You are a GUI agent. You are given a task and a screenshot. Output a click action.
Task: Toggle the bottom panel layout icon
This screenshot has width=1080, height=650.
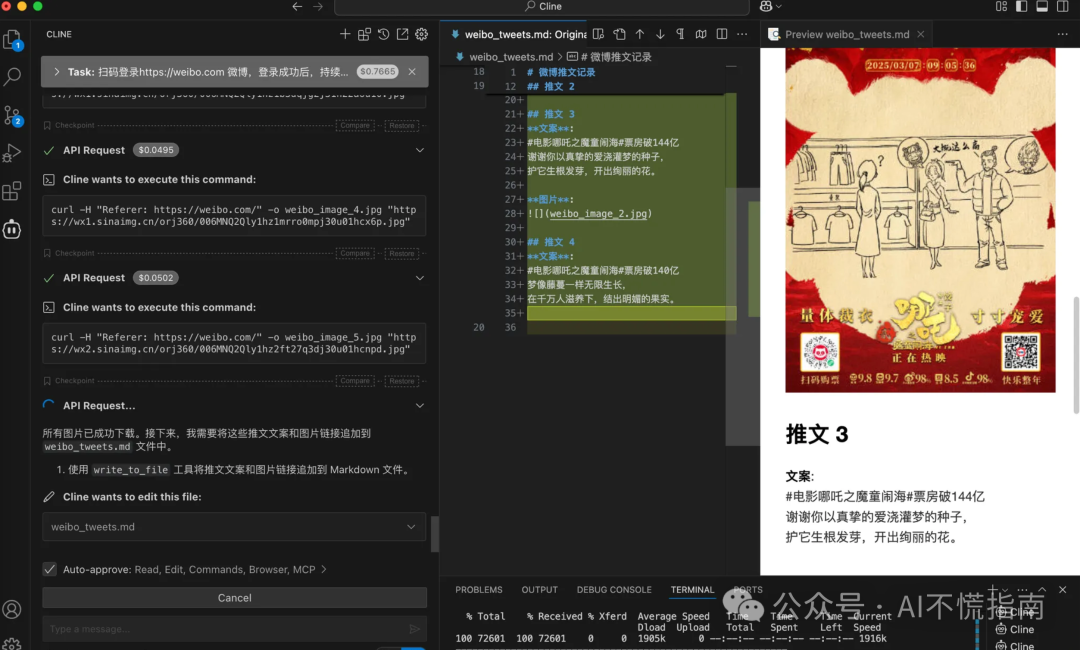click(x=1042, y=6)
